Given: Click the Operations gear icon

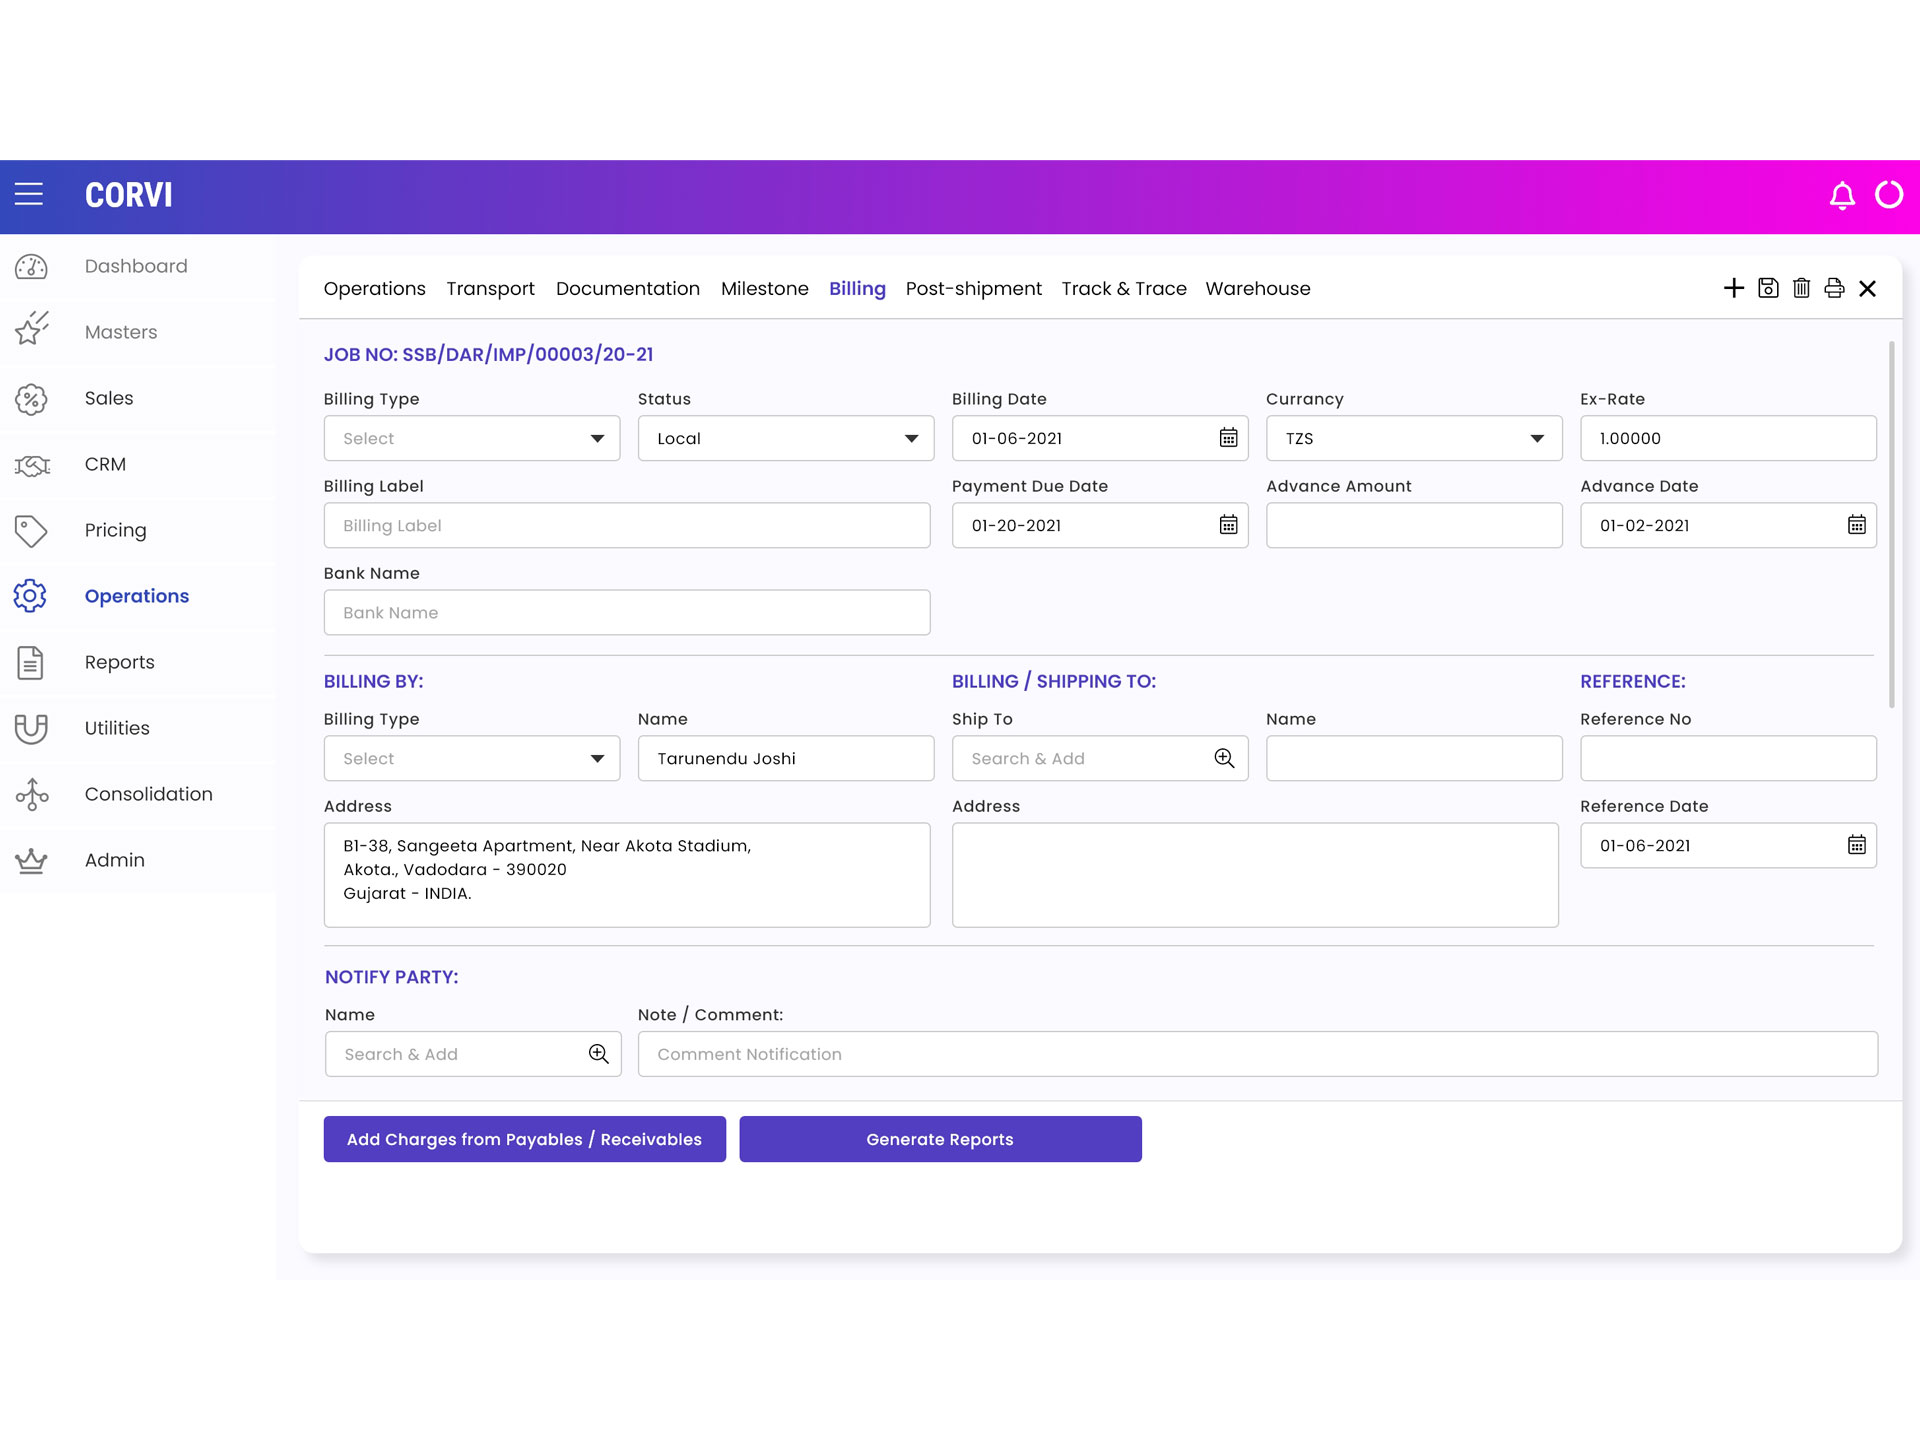Looking at the screenshot, I should coord(30,596).
